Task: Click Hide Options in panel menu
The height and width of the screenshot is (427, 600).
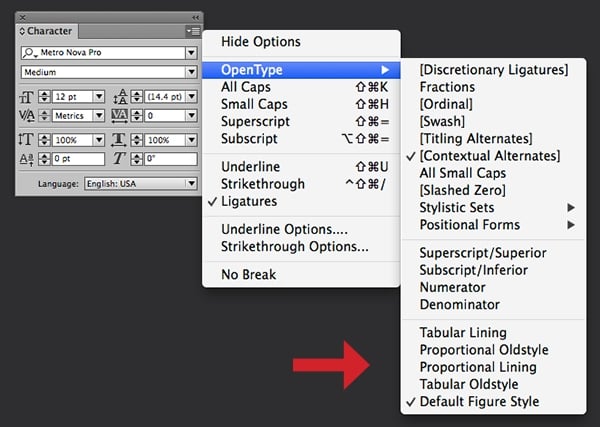Action: point(260,42)
